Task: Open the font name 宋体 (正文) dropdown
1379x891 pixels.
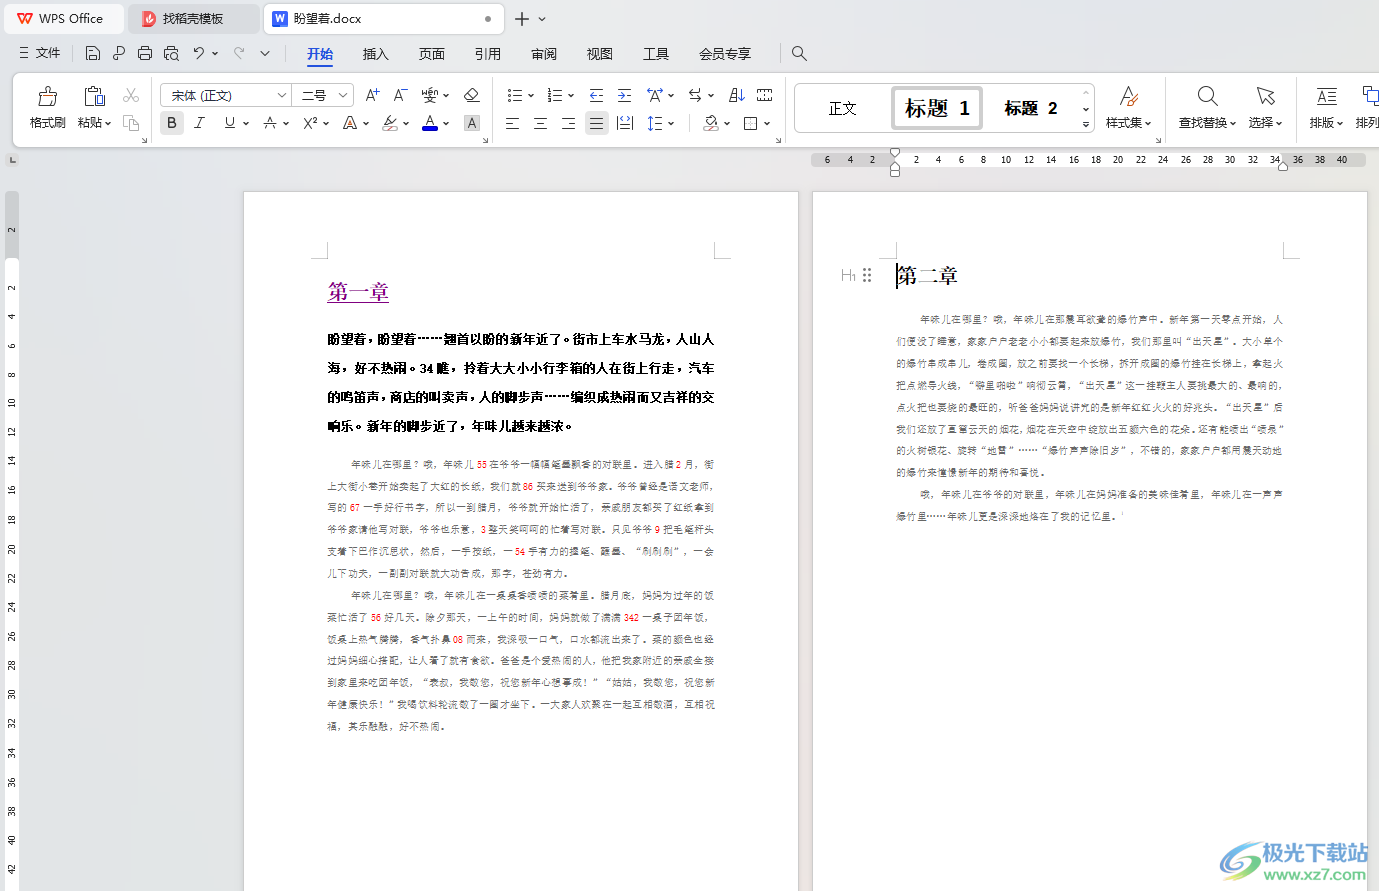Action: [281, 95]
